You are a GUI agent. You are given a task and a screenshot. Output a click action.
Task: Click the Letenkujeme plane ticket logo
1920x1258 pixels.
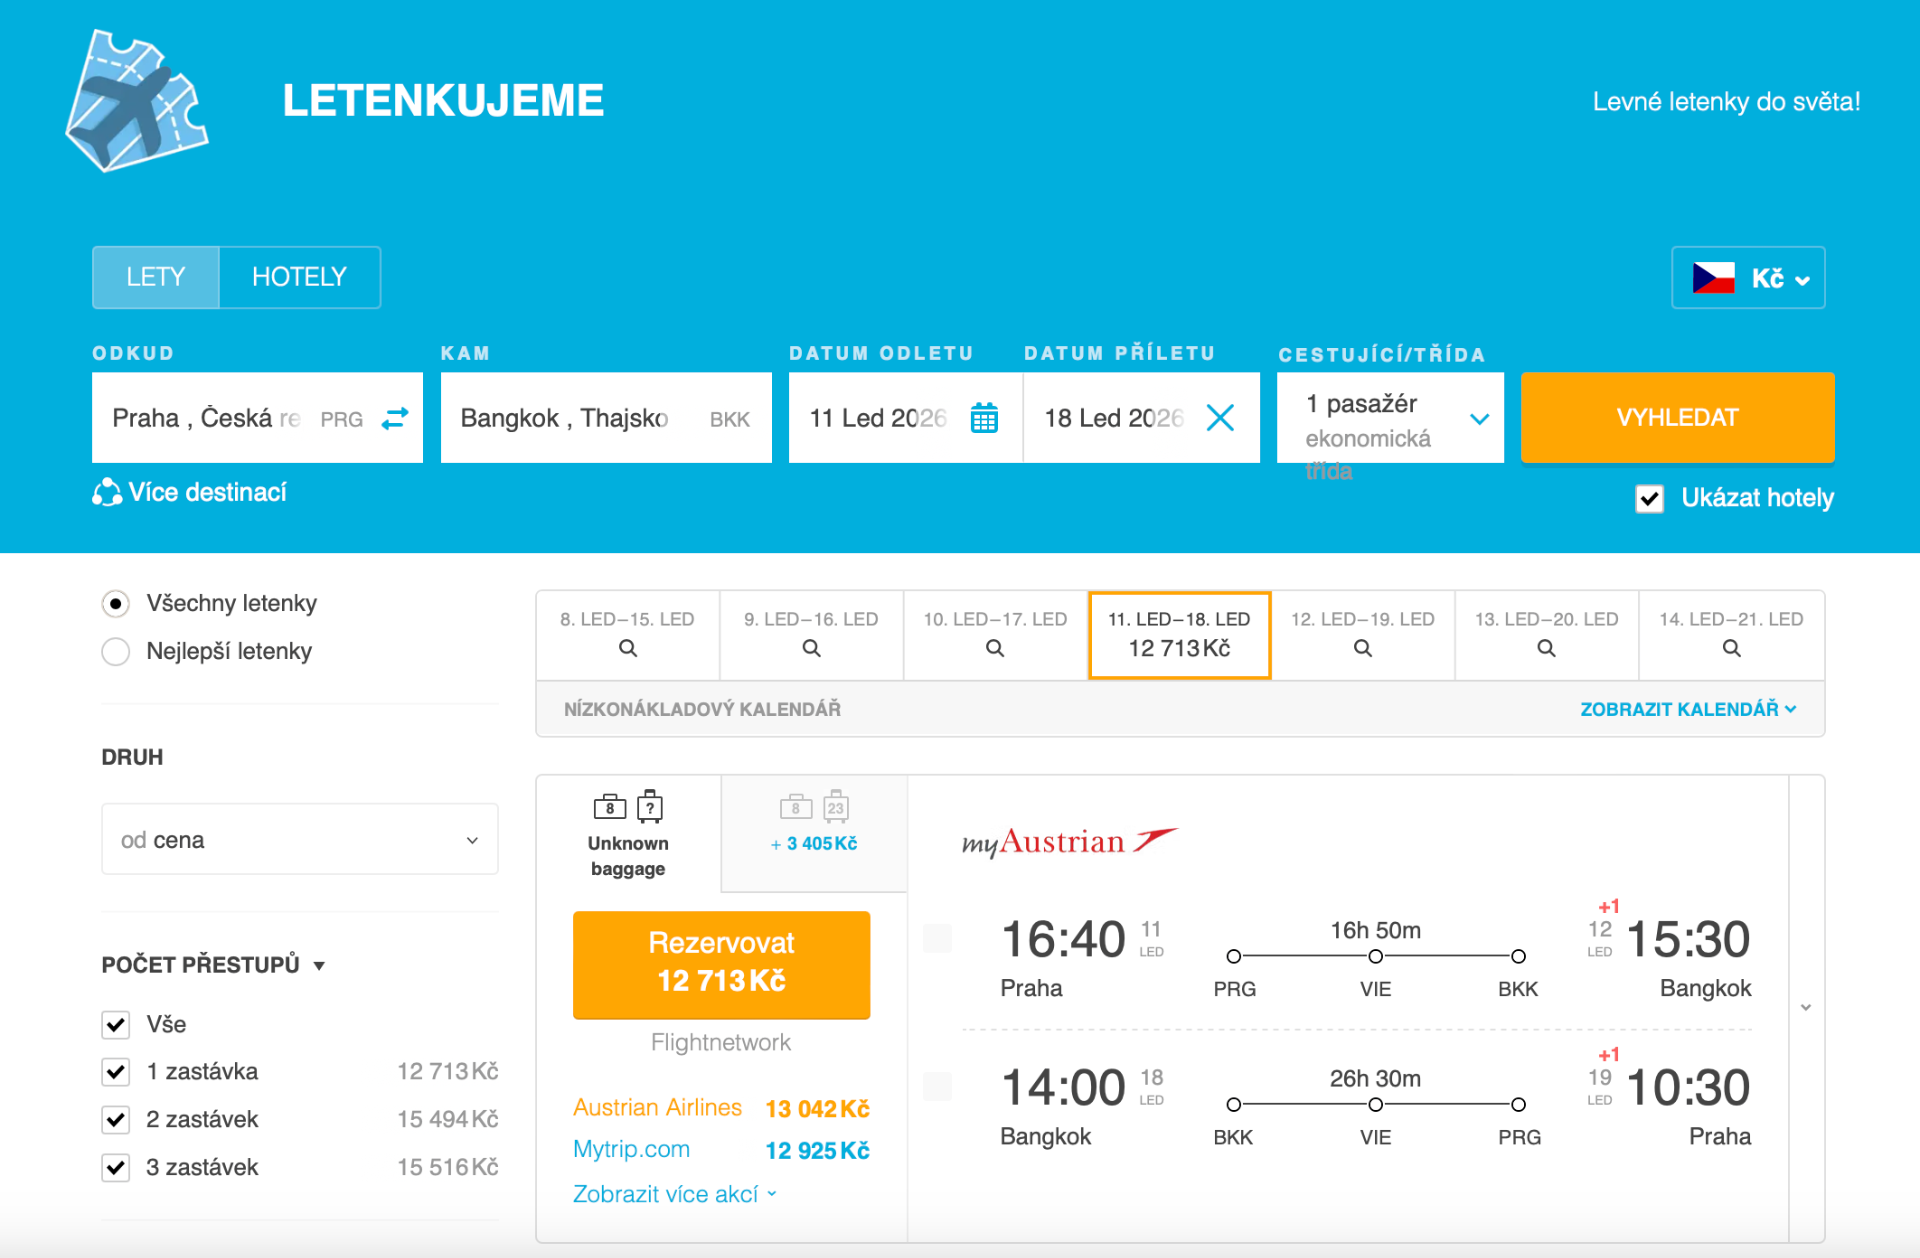[137, 100]
